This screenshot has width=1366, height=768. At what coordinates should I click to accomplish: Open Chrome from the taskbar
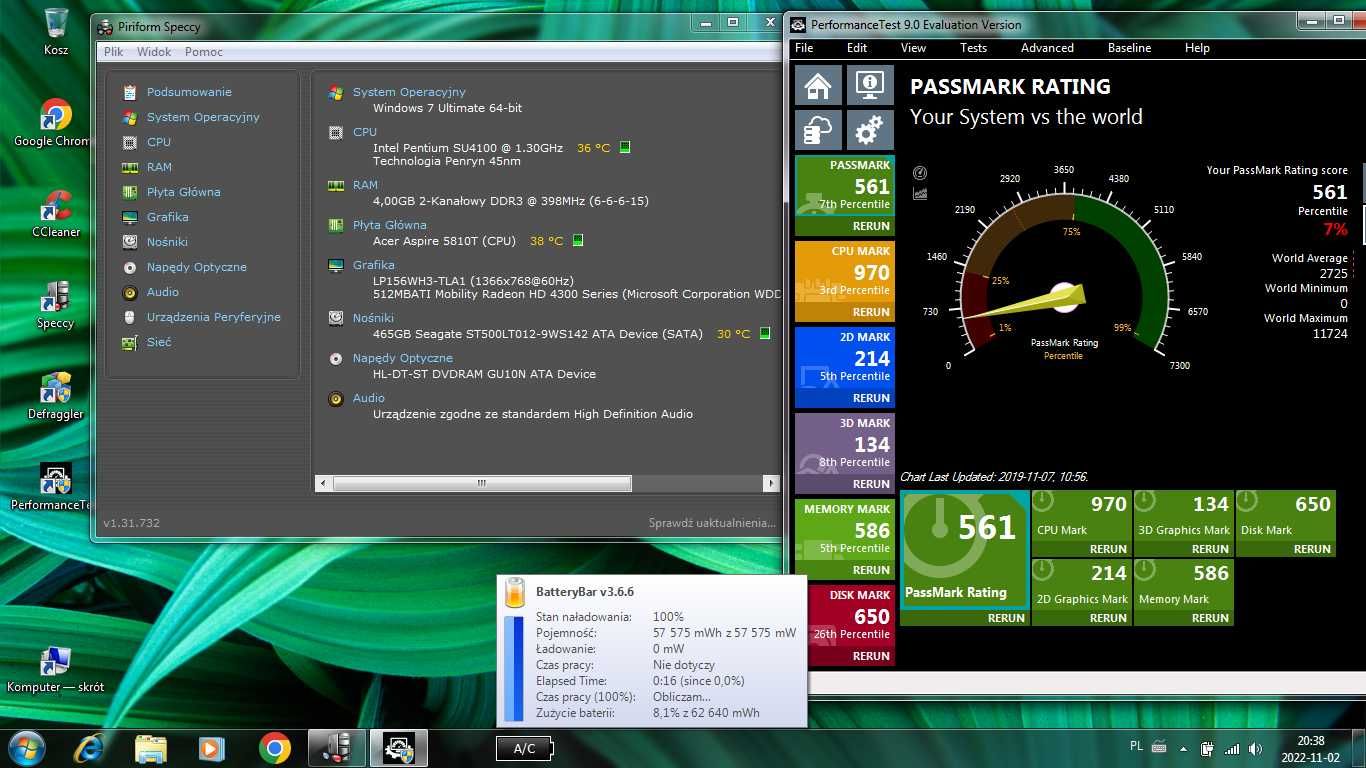[274, 748]
